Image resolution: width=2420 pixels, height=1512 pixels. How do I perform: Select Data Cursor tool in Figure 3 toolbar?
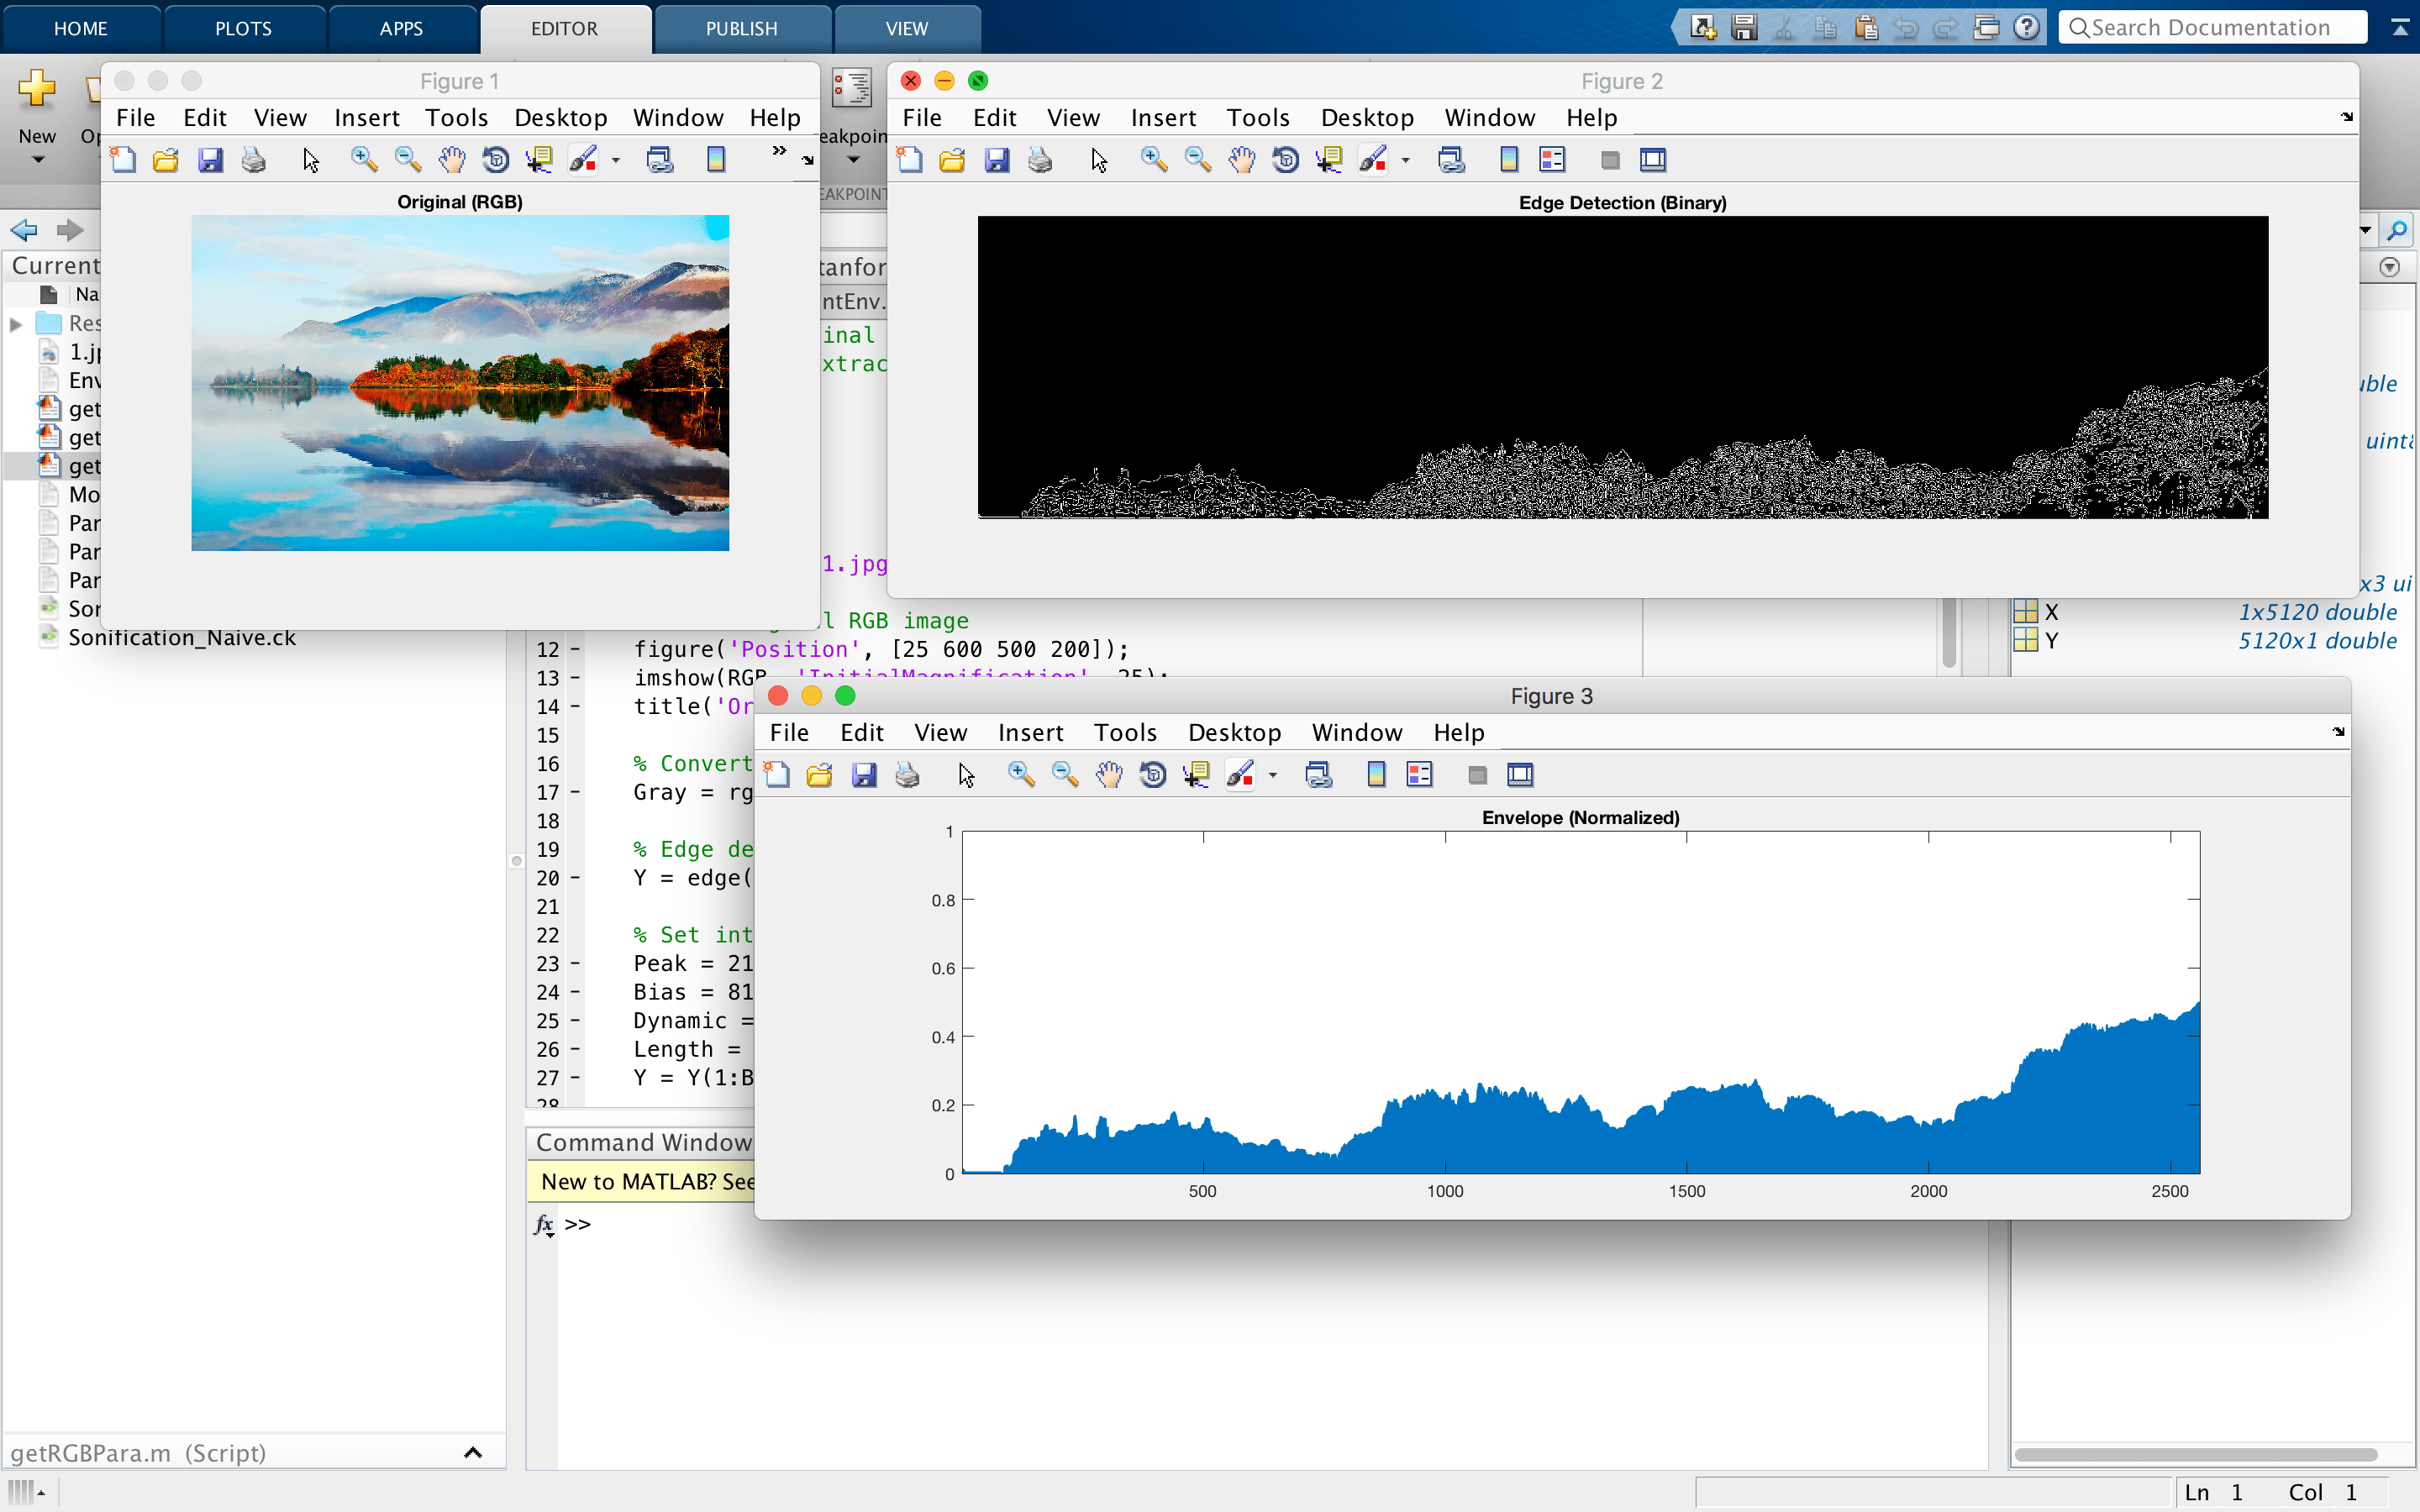pos(1196,775)
